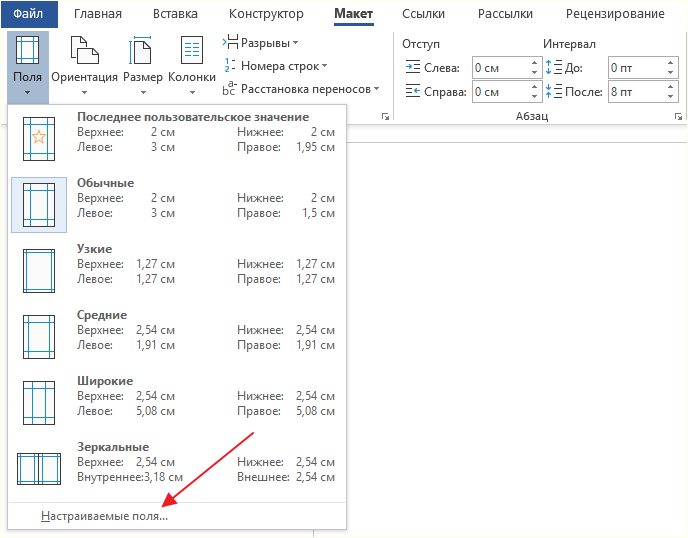
Task: Click the 'Правое: 1,95 см' value
Action: [x=286, y=147]
